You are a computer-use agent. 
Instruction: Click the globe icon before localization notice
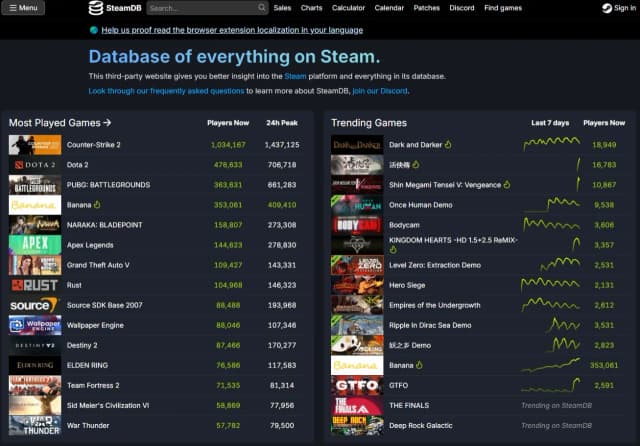click(x=94, y=31)
